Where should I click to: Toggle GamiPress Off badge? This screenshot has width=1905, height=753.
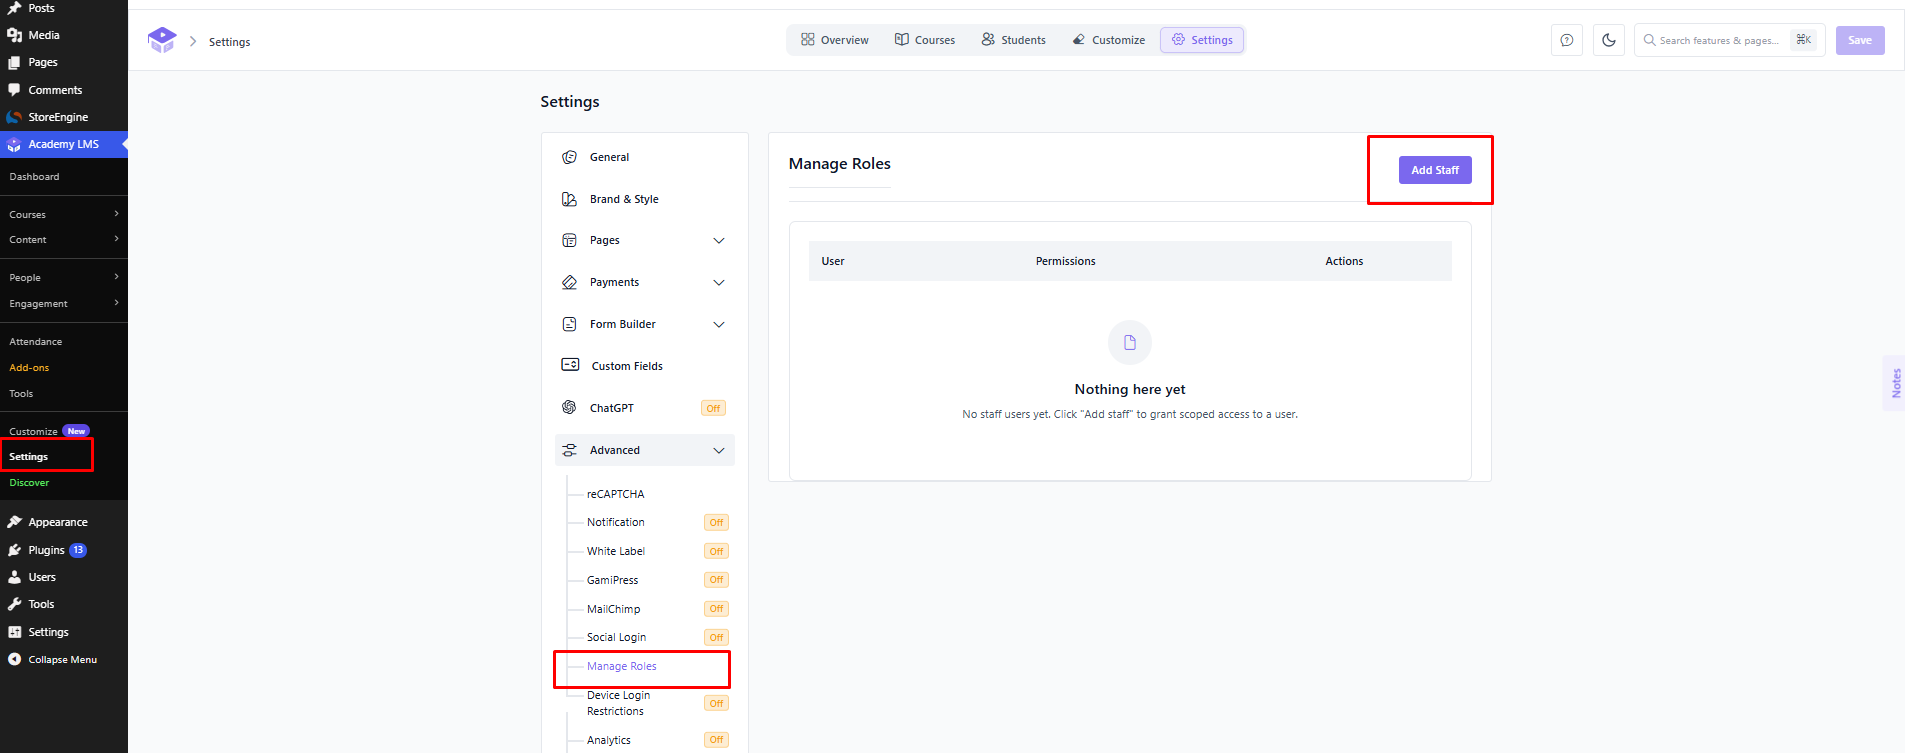pyautogui.click(x=717, y=580)
